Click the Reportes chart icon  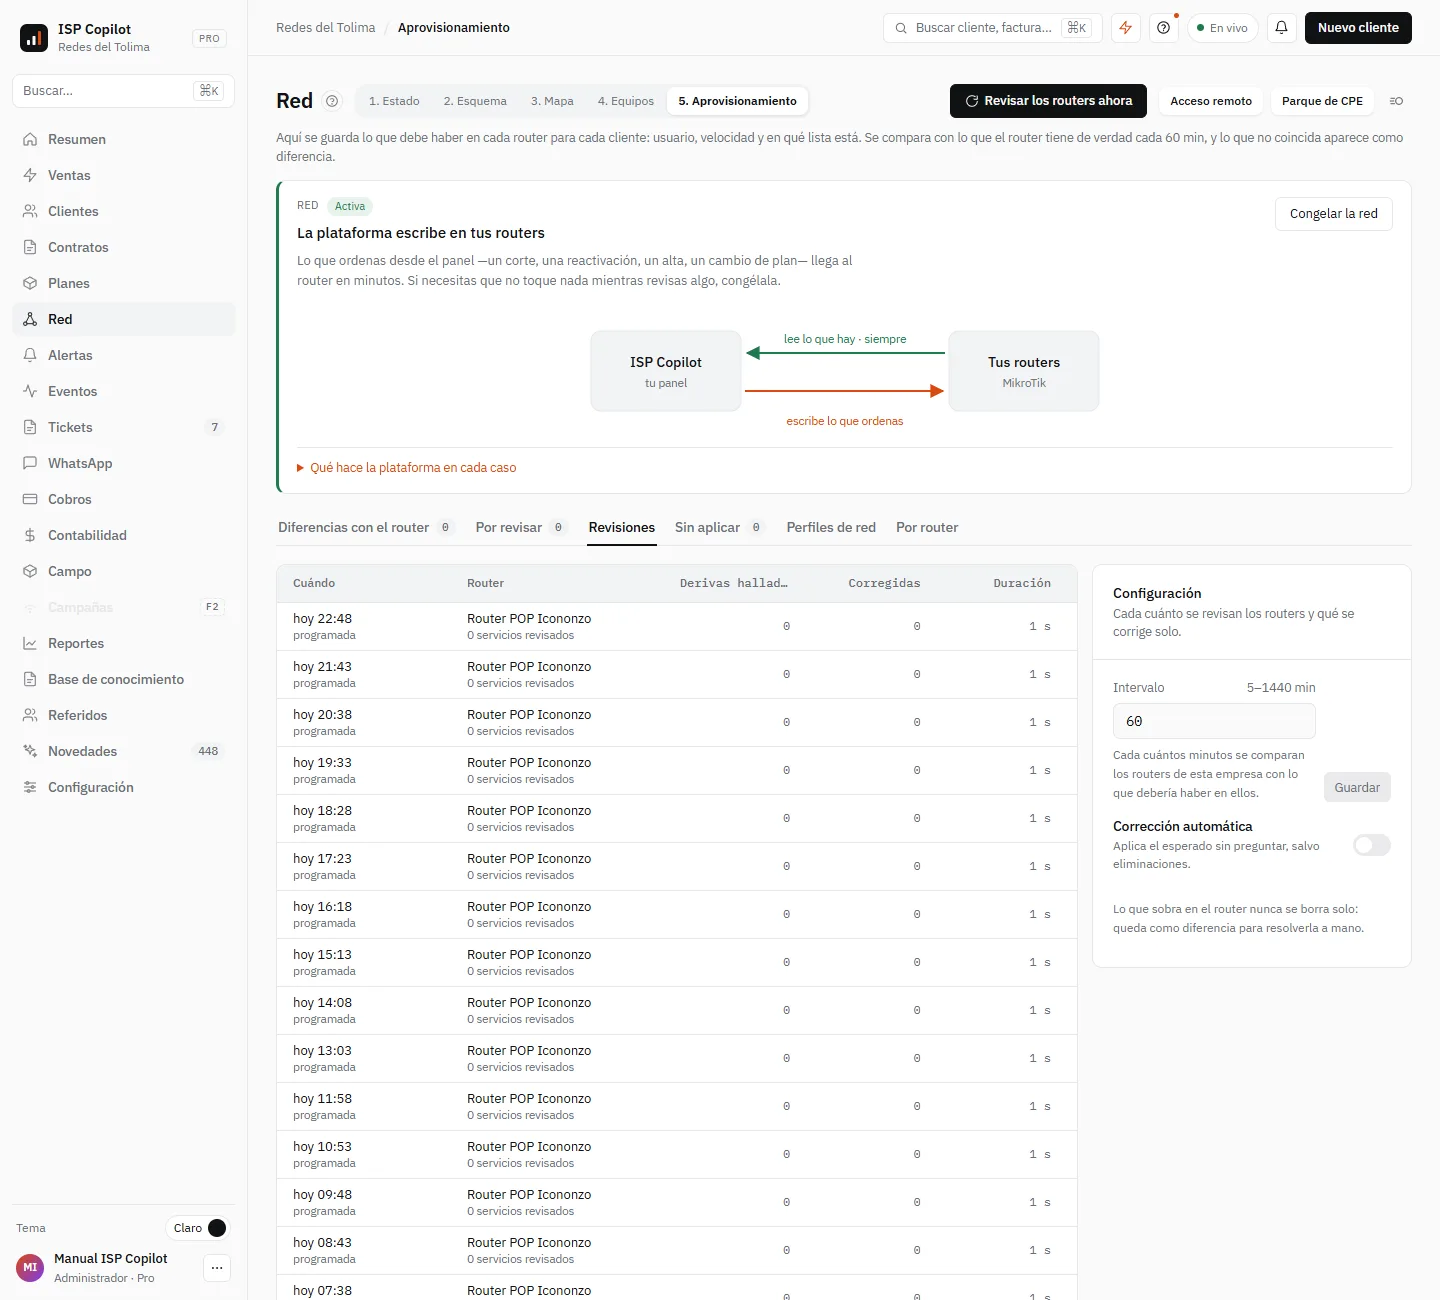(x=30, y=643)
